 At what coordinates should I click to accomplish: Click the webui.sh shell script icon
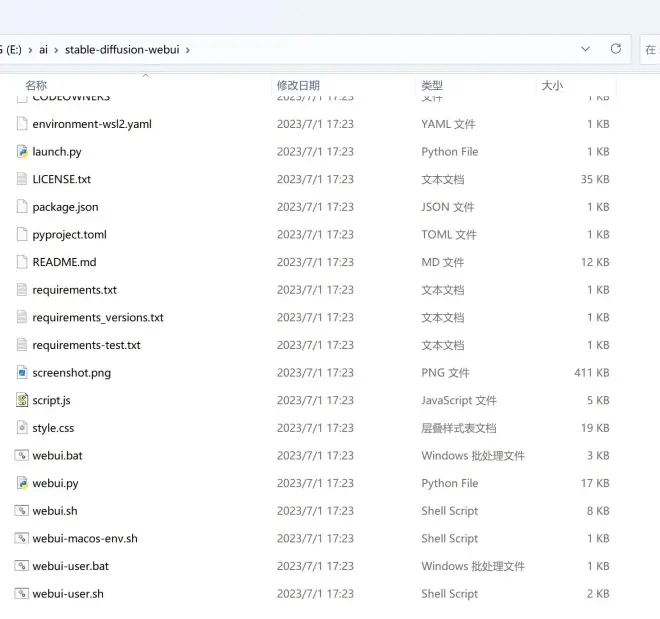22,510
